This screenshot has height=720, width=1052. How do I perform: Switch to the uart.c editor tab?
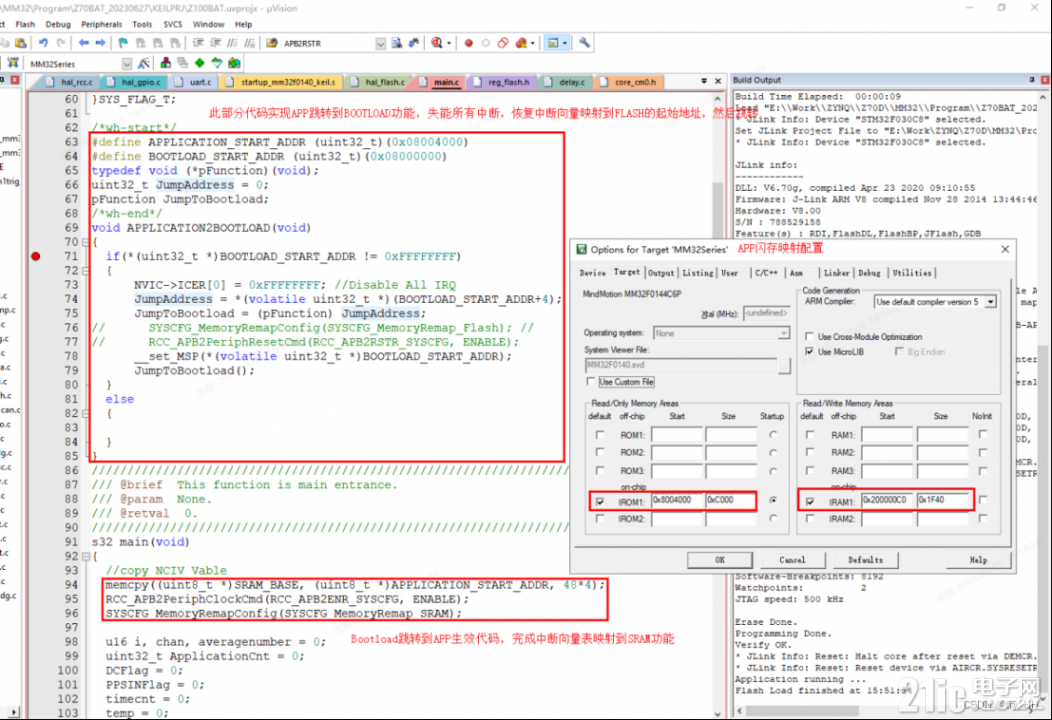(x=194, y=82)
